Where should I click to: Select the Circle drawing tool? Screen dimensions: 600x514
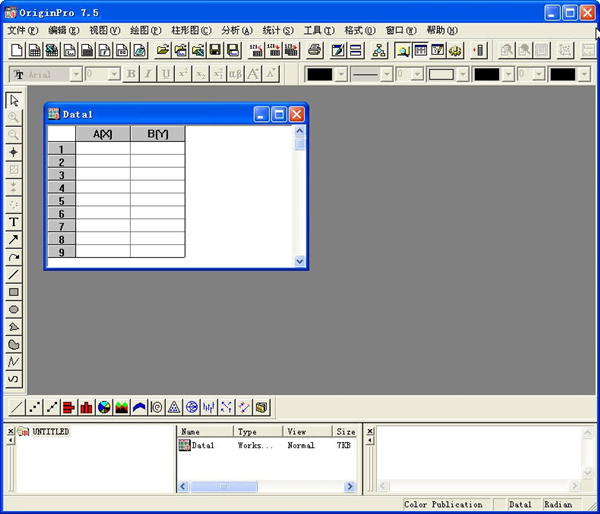click(14, 309)
